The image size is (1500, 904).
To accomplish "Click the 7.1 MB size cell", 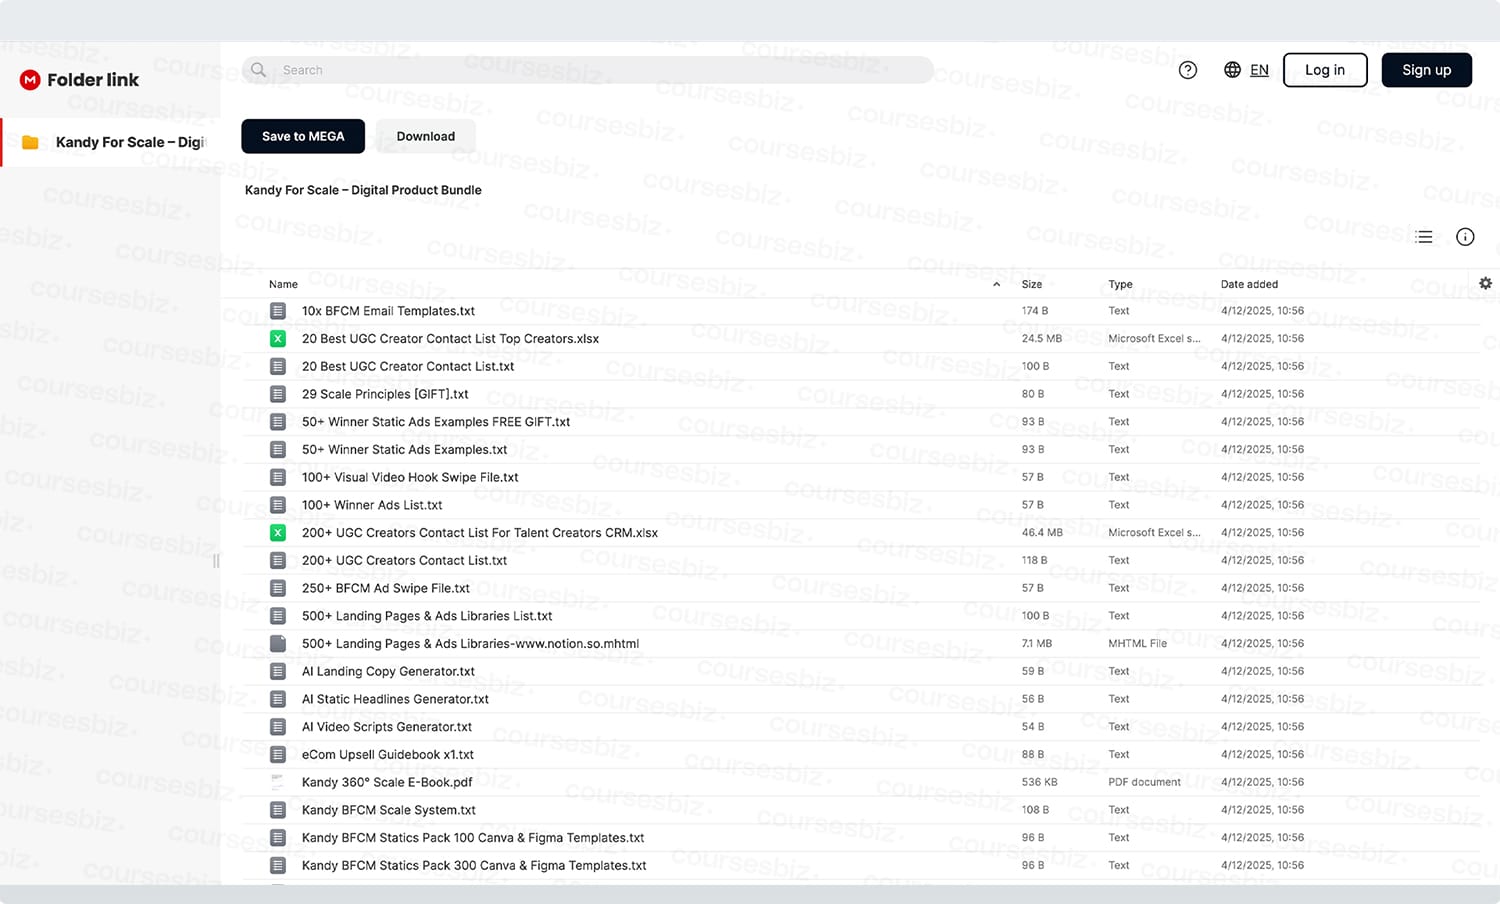I will (x=1037, y=644).
